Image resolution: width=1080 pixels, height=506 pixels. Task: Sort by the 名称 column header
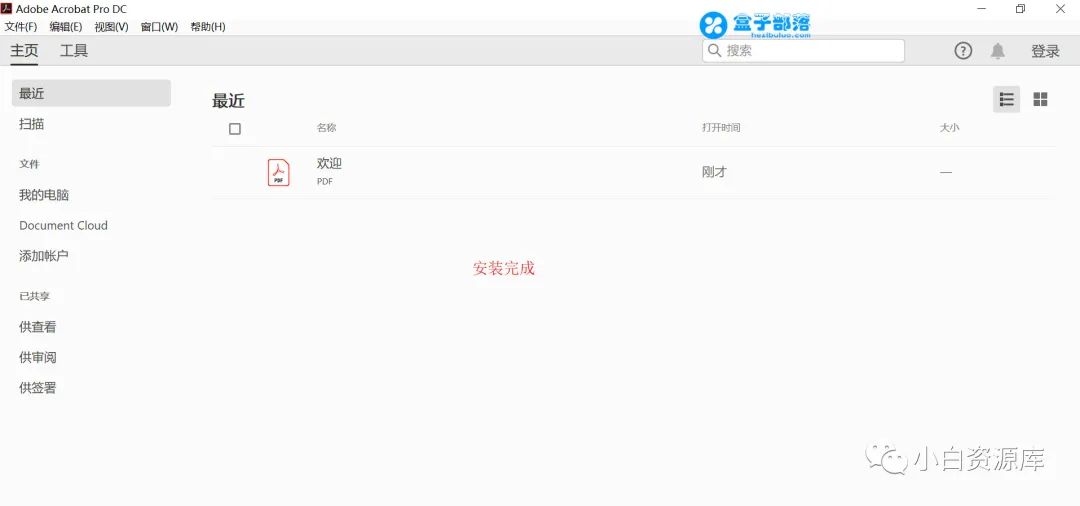coord(326,128)
